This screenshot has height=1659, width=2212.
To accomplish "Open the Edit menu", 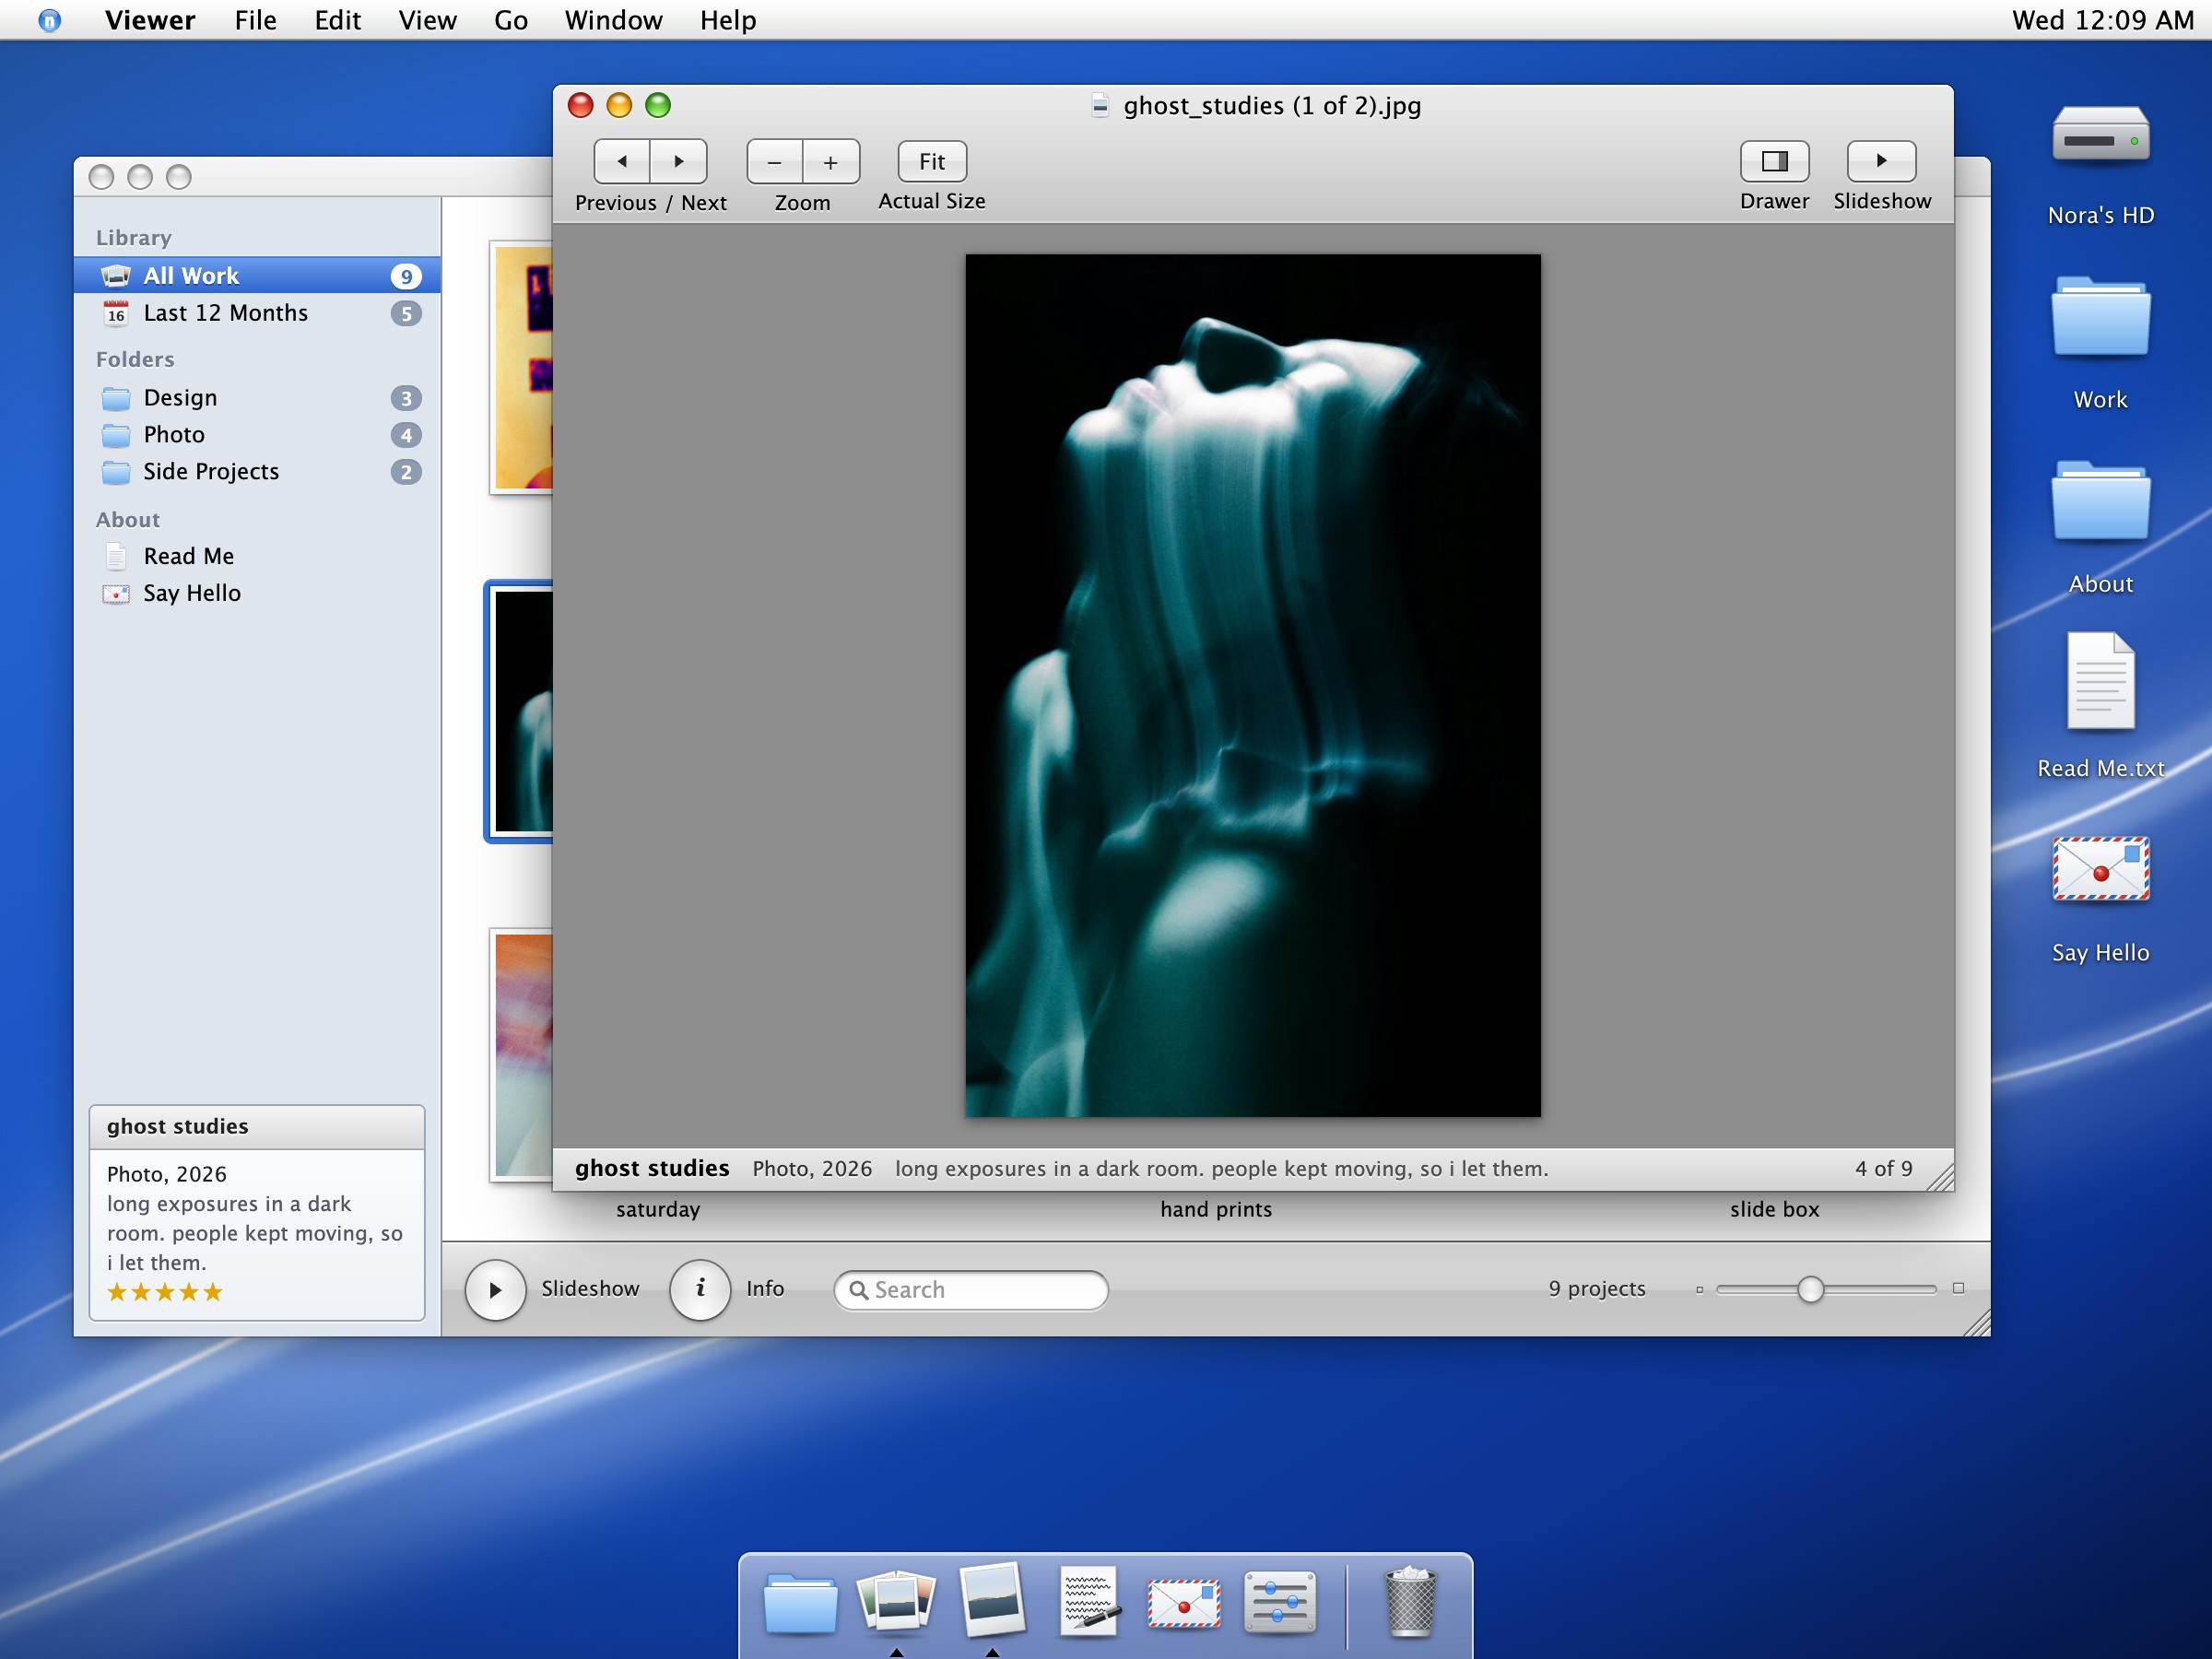I will [x=337, y=20].
